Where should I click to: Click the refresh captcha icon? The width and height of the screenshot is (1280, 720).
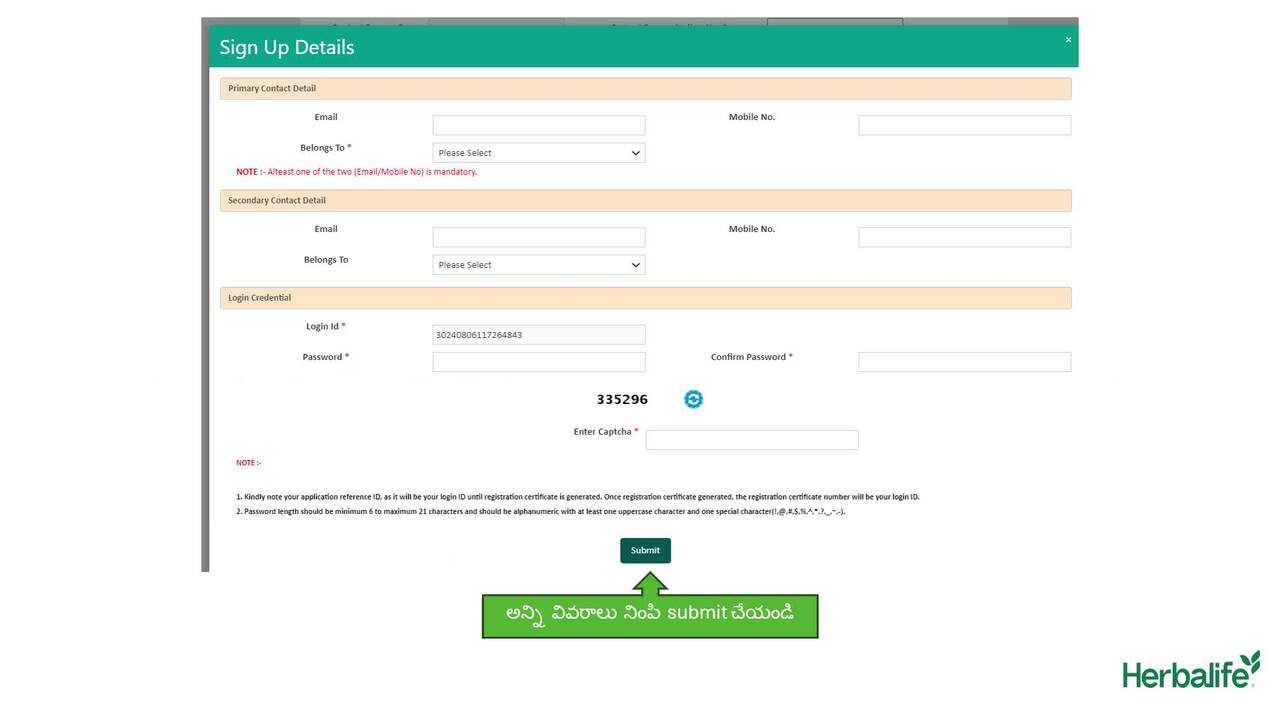click(693, 399)
